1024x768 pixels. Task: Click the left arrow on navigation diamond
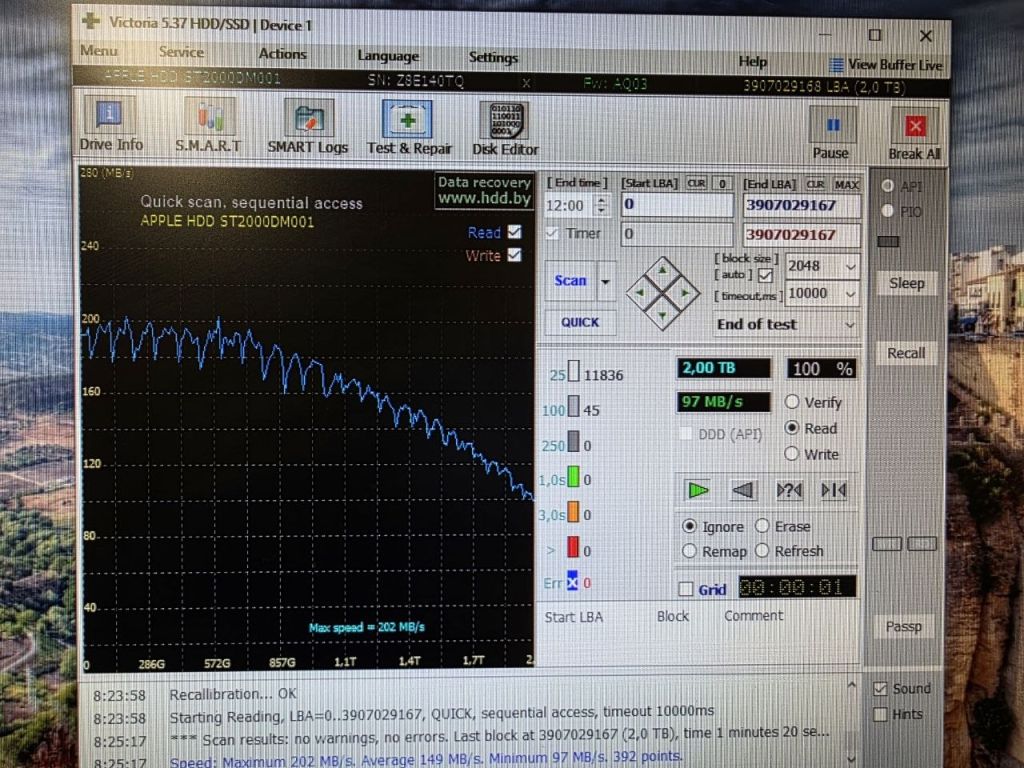tap(639, 293)
